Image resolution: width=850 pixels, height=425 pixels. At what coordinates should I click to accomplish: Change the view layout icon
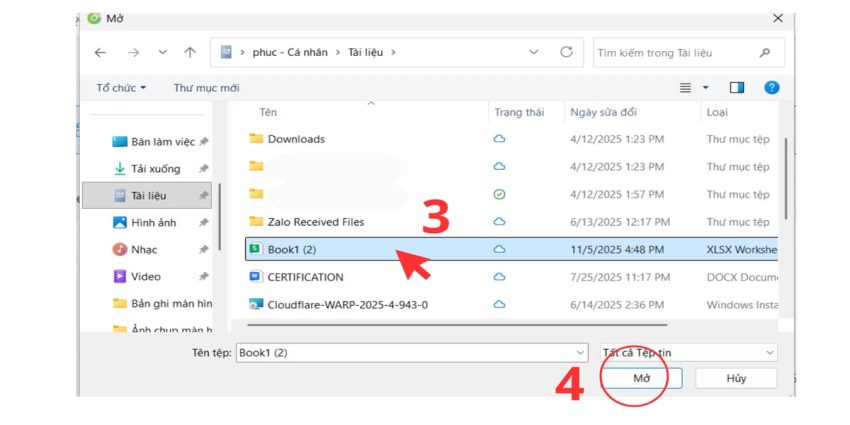[x=686, y=88]
